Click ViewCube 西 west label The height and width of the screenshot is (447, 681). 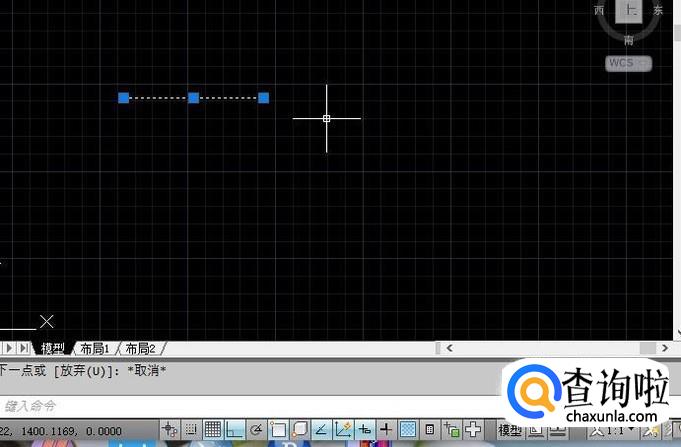pos(599,10)
